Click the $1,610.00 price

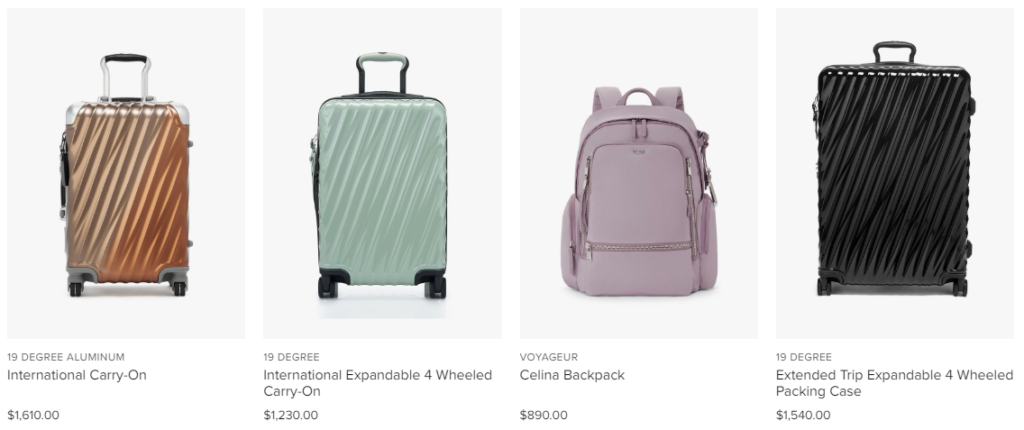pyautogui.click(x=33, y=415)
